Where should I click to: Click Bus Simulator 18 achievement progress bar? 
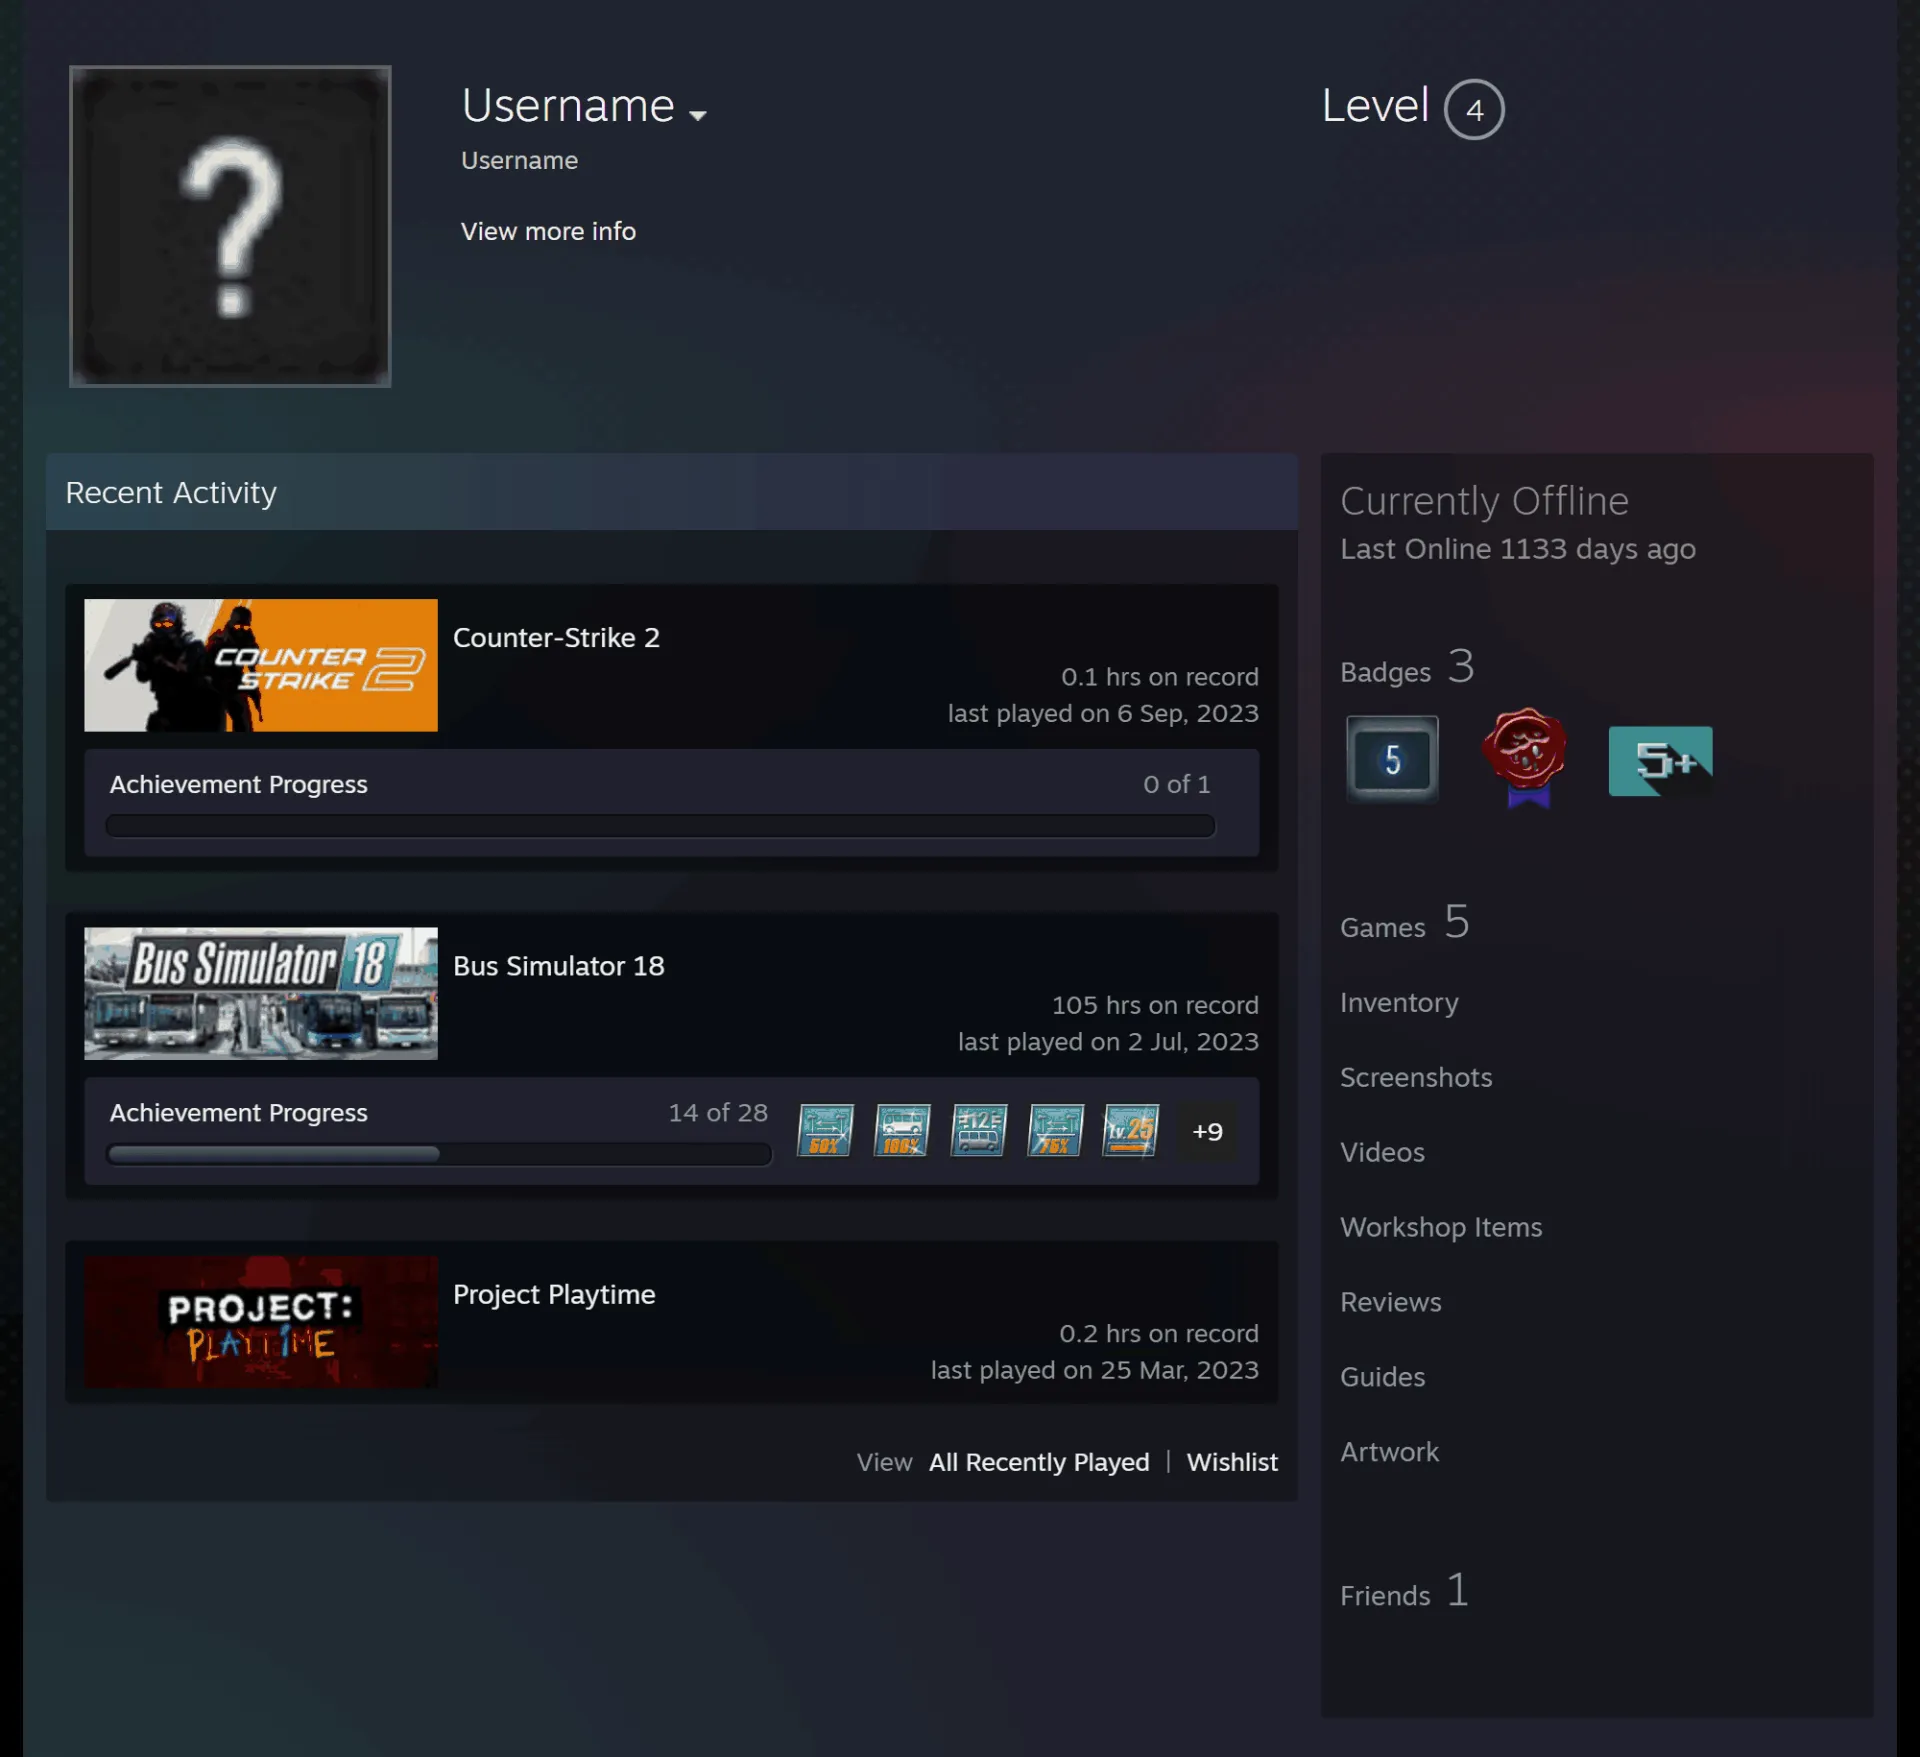pos(439,1154)
